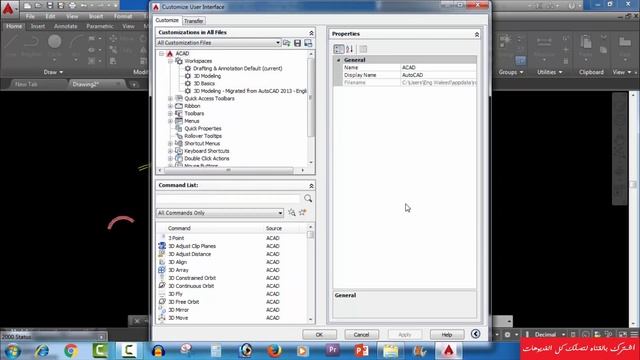Viewport: 640px width, 360px height.
Task: Select the 3D Adjust Clip Planes command
Action: click(192, 246)
